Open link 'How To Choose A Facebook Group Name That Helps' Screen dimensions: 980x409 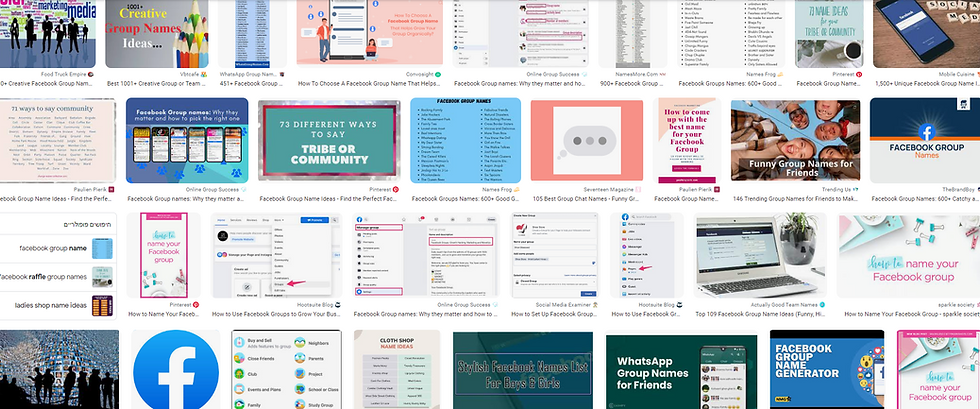(369, 83)
